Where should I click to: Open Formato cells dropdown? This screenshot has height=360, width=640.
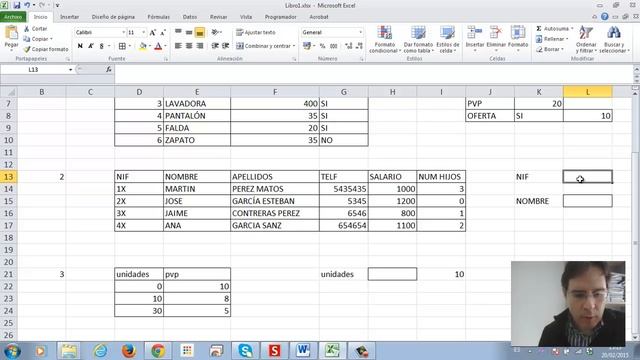pos(518,39)
